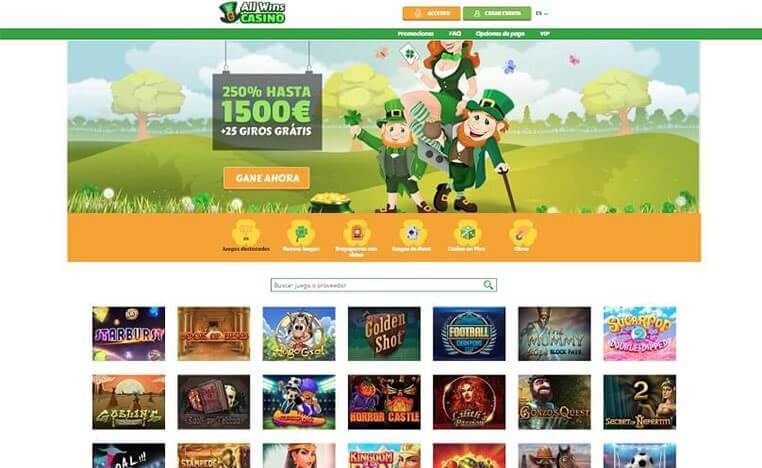This screenshot has height=468, width=762.
Task: Open the Horror Castle game thumbnail
Action: point(384,402)
